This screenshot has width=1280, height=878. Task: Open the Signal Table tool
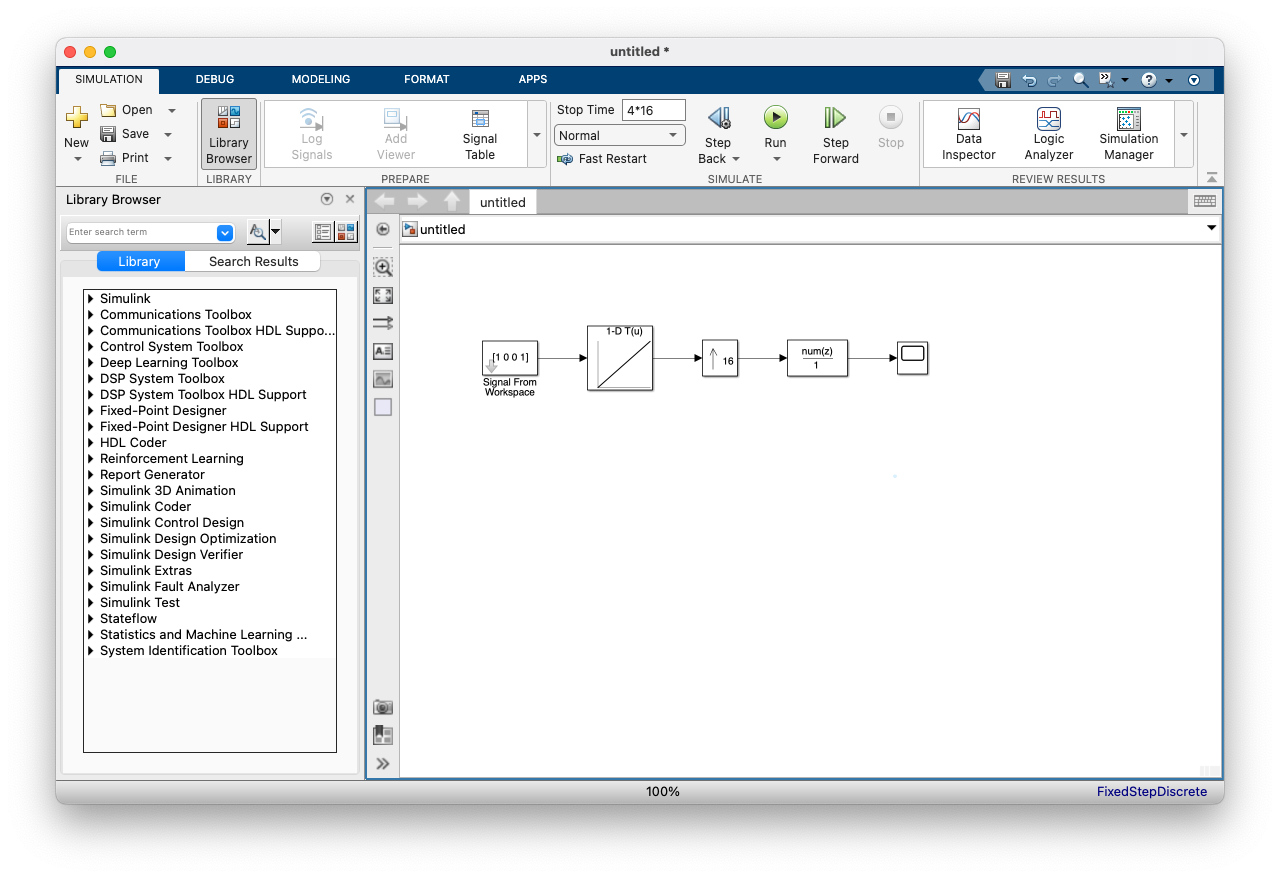point(480,134)
